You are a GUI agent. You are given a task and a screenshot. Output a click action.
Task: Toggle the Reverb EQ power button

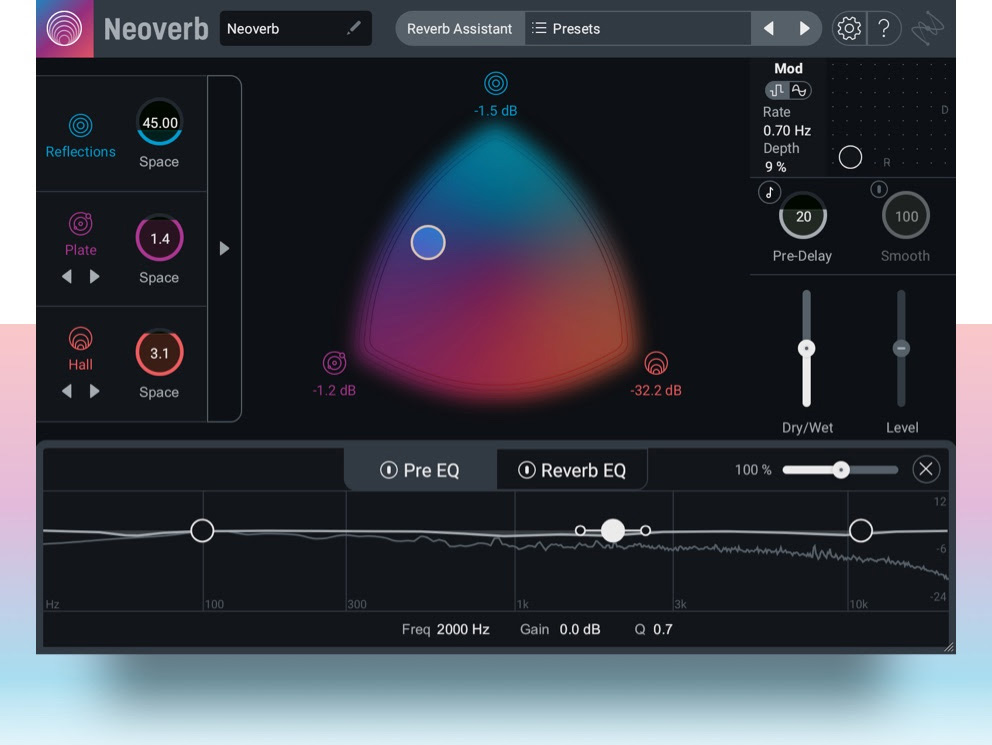pyautogui.click(x=526, y=470)
